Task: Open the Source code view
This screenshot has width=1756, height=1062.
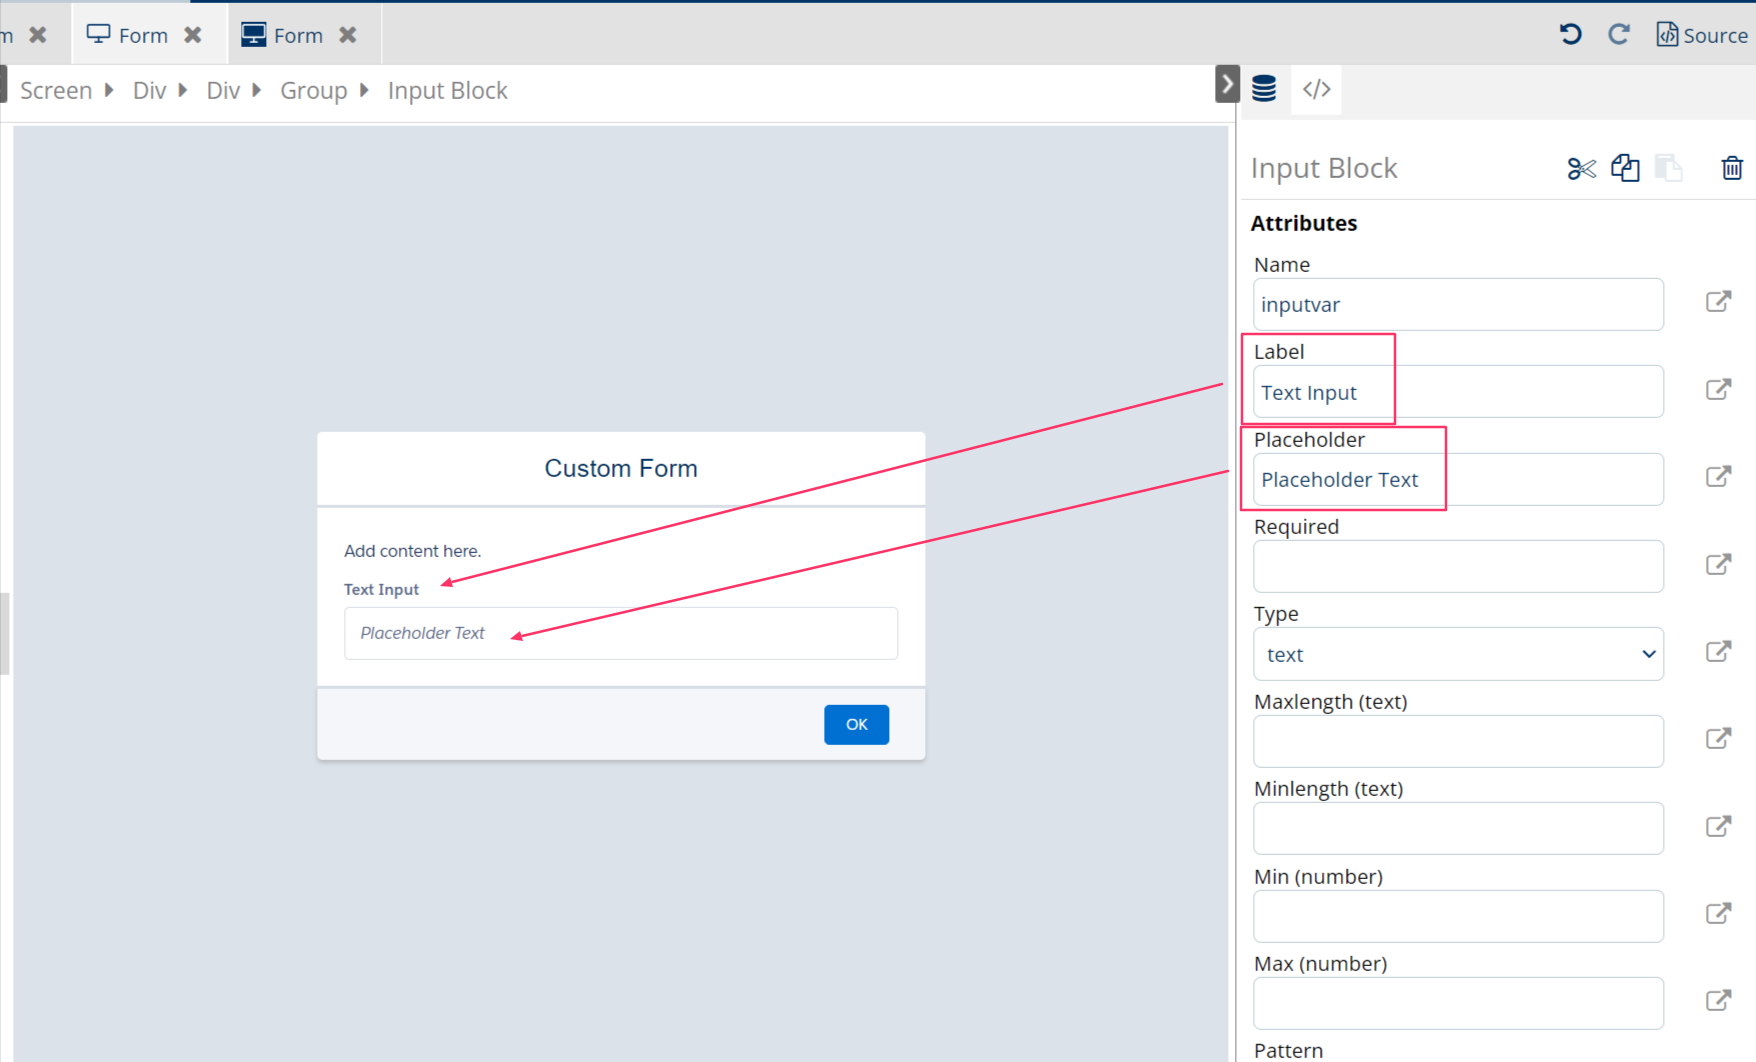Action: tap(1702, 35)
